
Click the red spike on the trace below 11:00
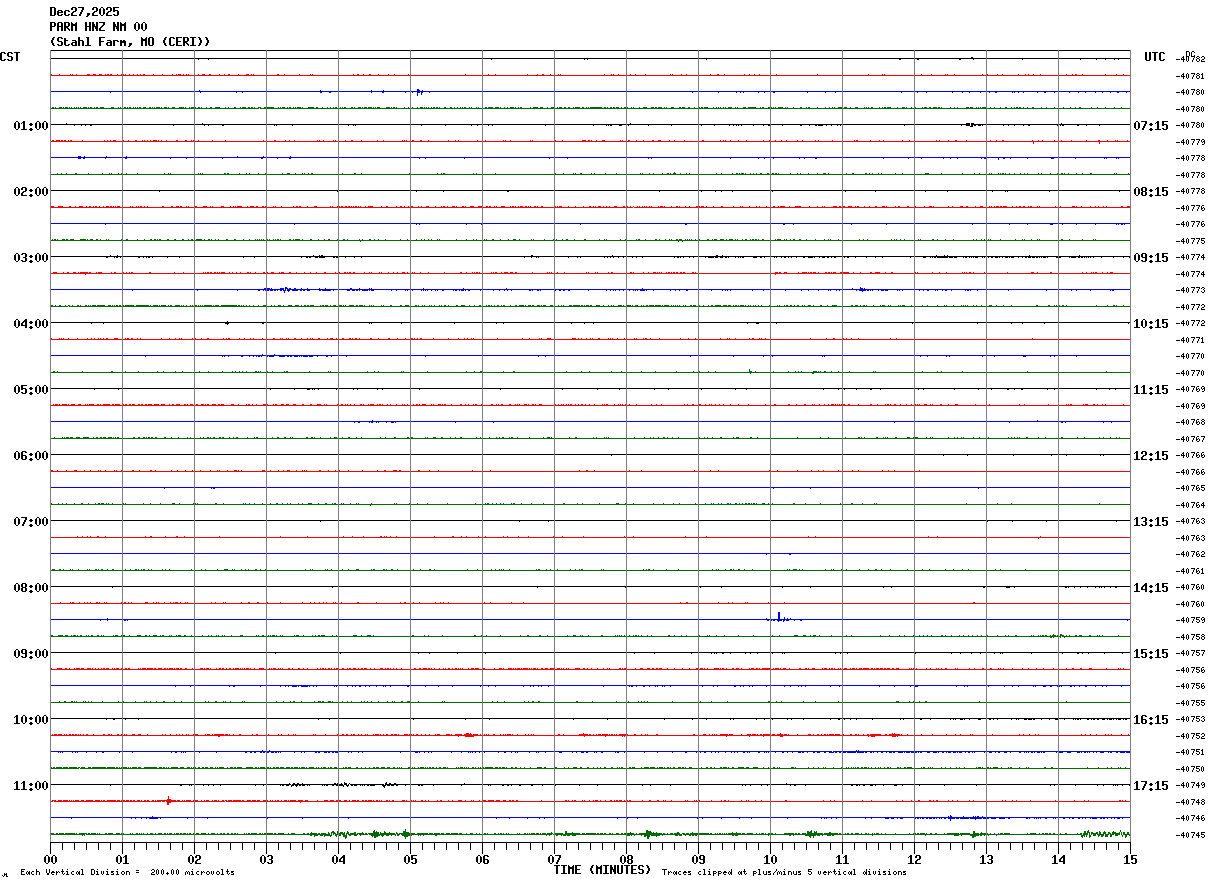point(169,801)
